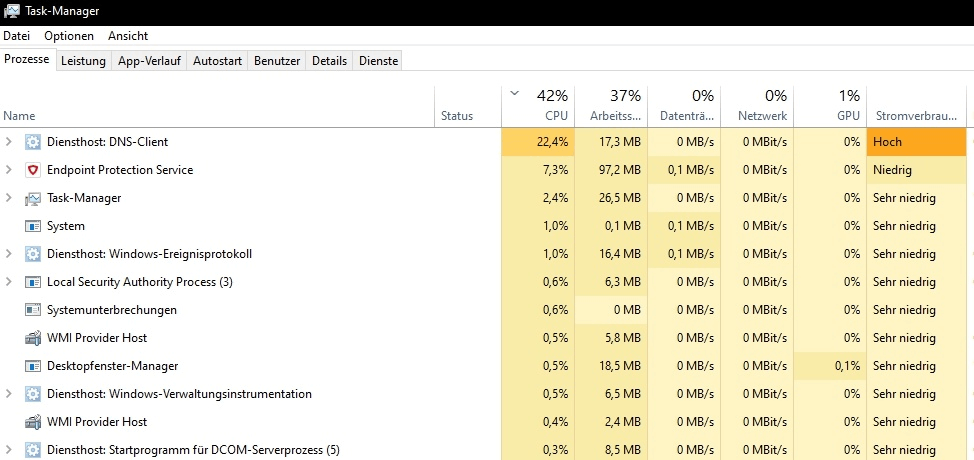Select the Diensthost: DNS-Client process name
This screenshot has width=974, height=460.
tap(107, 142)
